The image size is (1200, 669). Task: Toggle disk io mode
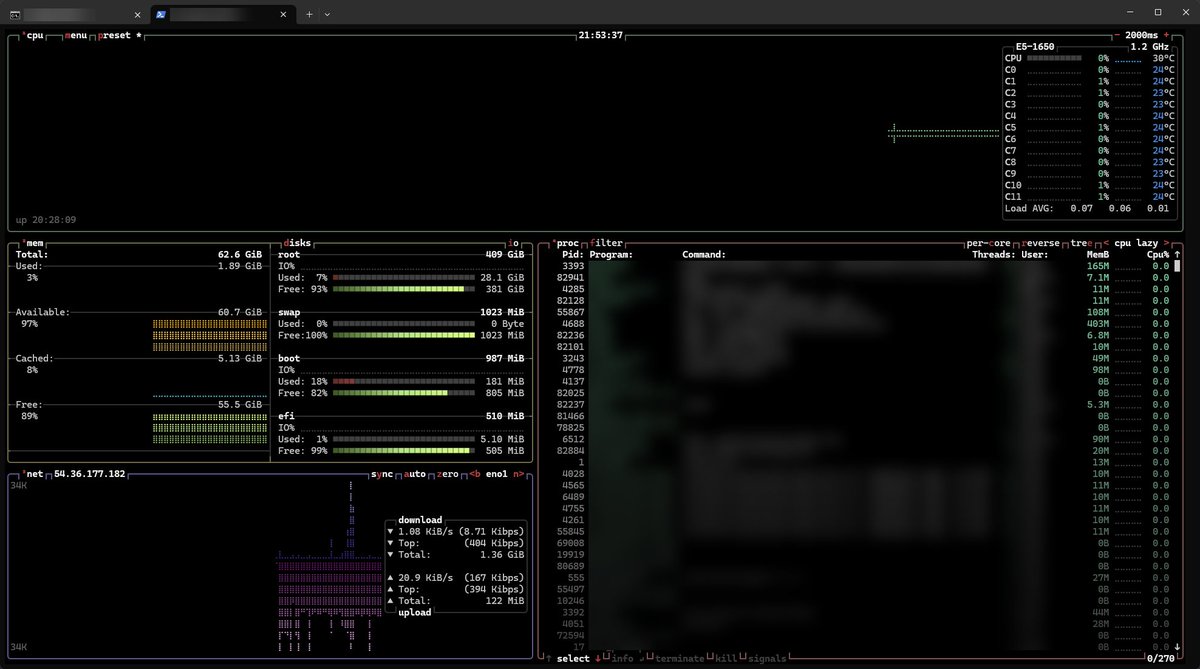(514, 243)
